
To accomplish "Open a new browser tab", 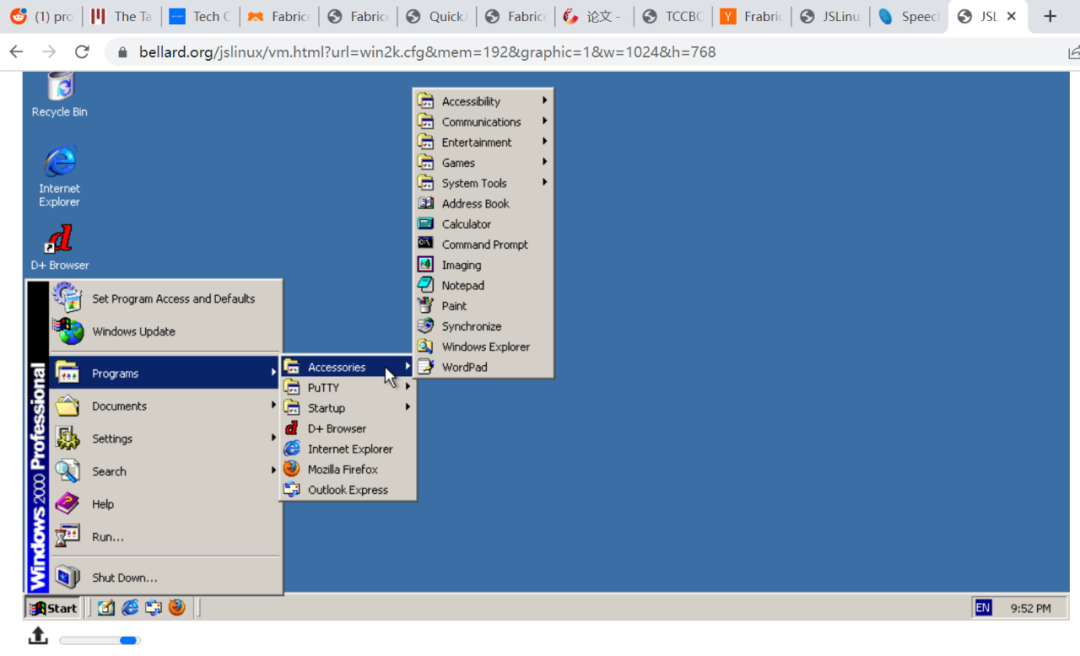I will 1050,16.
